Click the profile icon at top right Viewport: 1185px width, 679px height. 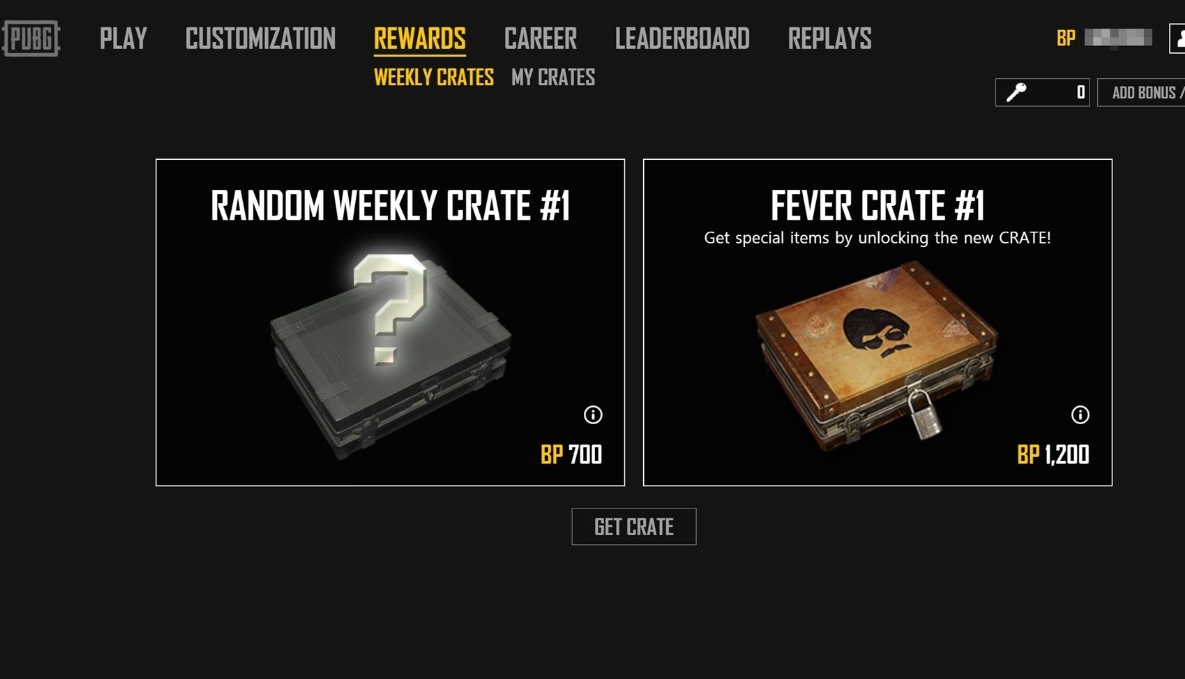click(1177, 38)
